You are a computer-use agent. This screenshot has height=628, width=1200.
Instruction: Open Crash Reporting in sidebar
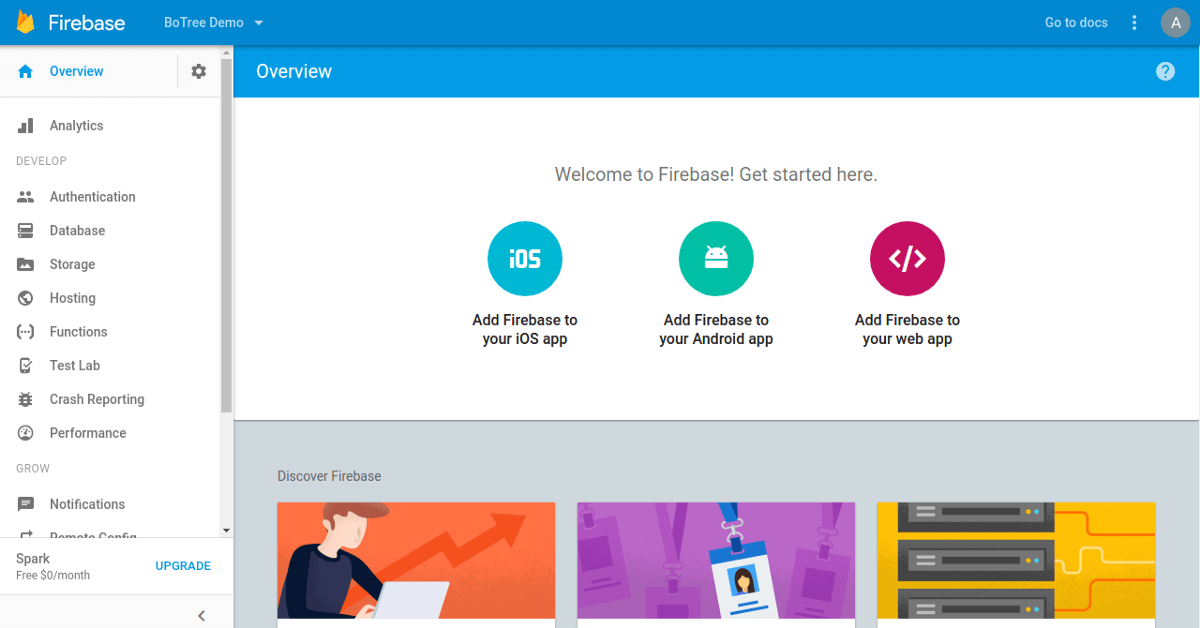tap(97, 399)
